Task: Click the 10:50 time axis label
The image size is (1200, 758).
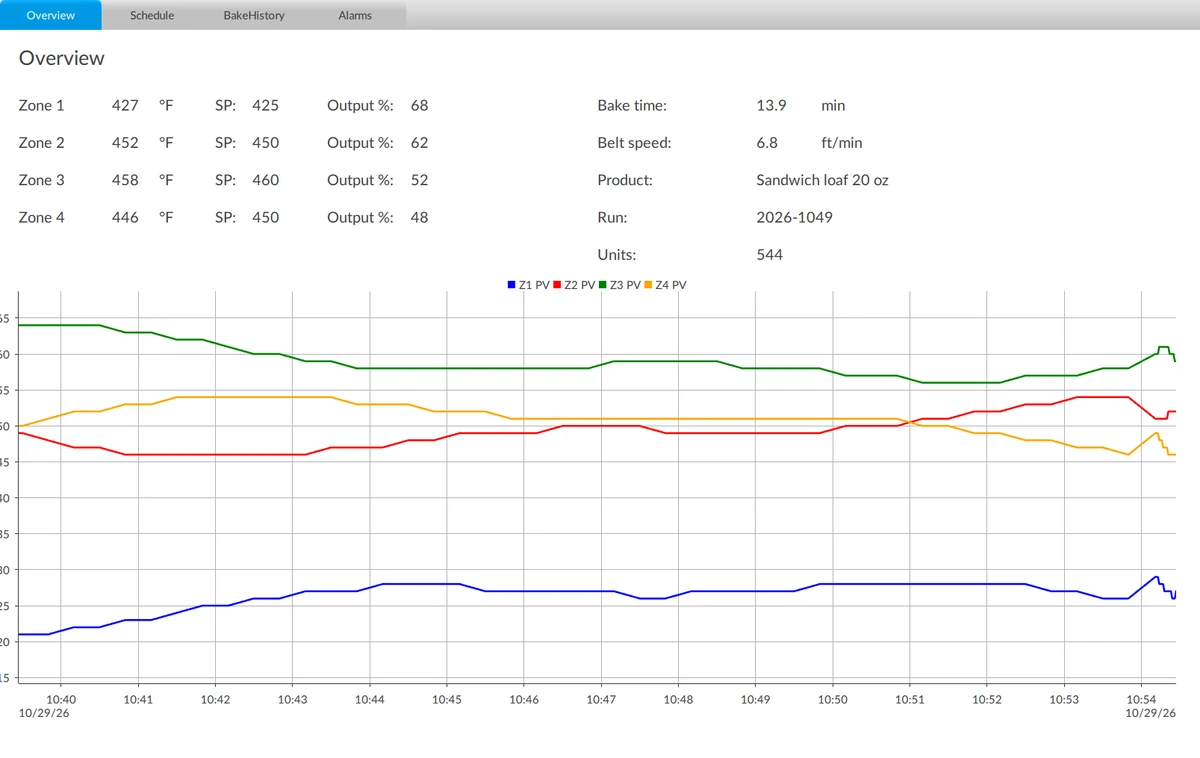Action: pos(833,700)
